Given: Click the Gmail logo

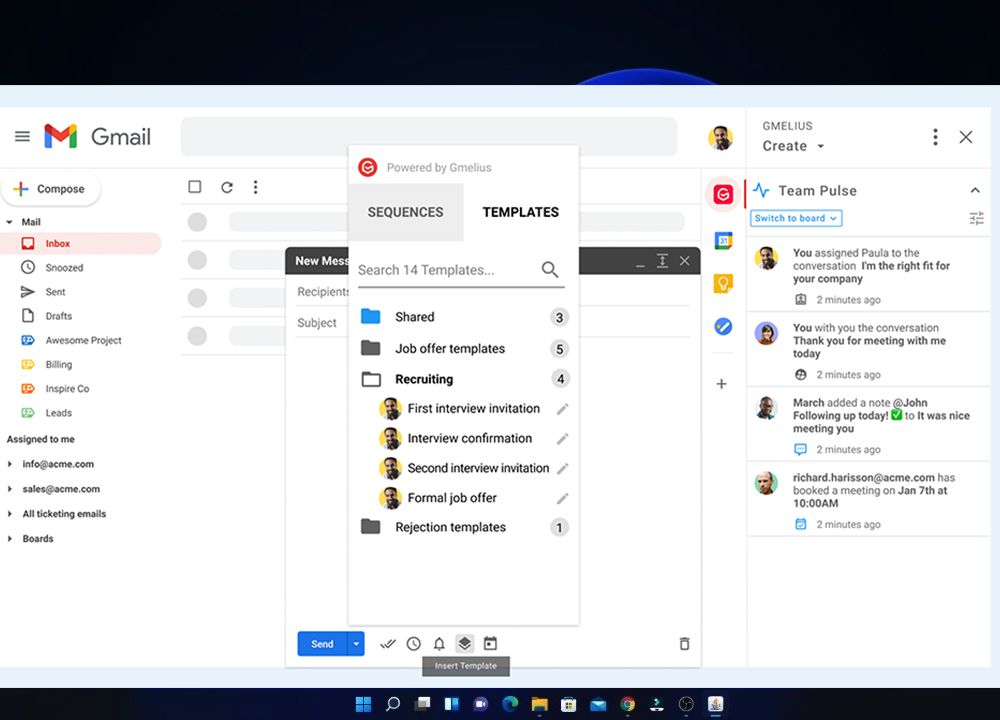Looking at the screenshot, I should [97, 136].
